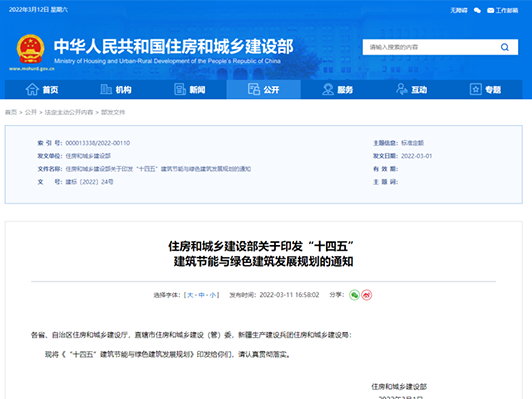Click 部发文件 breadcrumb link

click(113, 112)
